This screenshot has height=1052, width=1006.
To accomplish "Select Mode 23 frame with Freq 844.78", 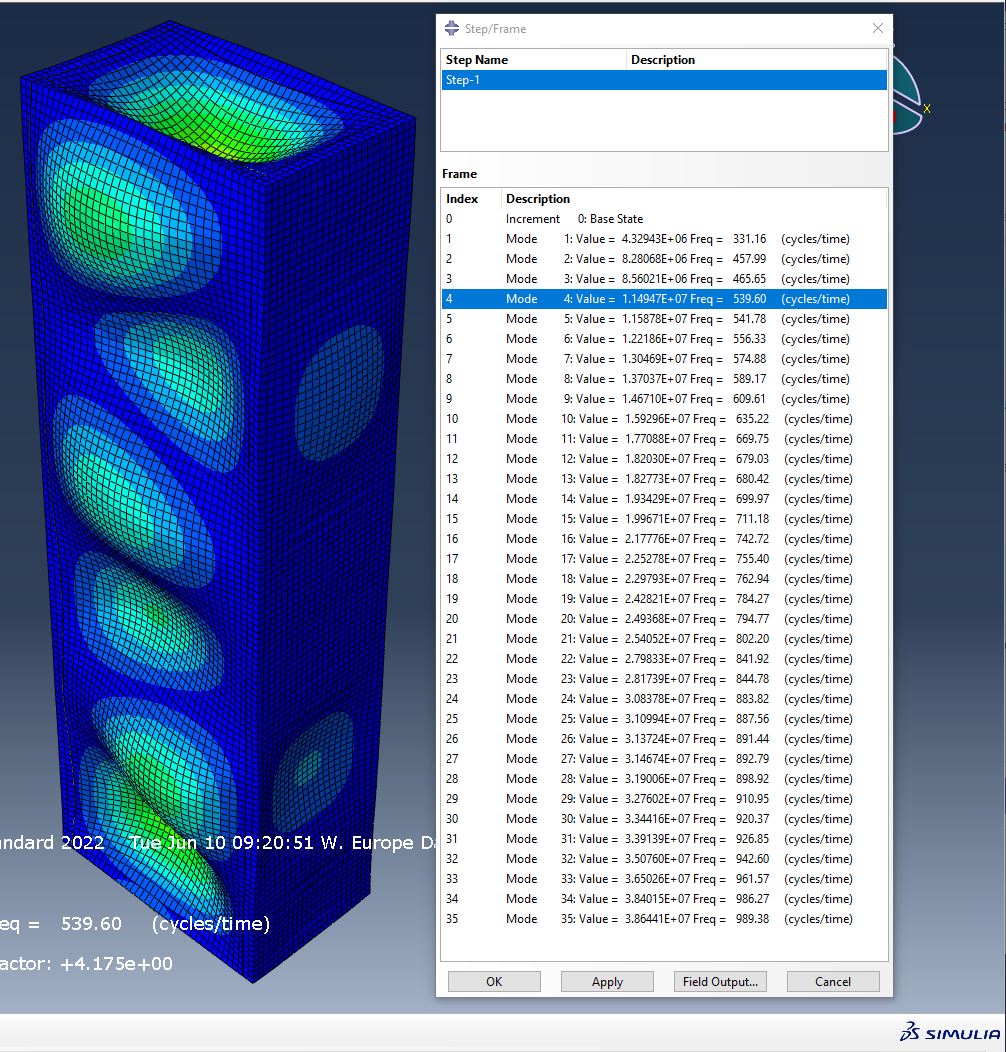I will tap(664, 679).
